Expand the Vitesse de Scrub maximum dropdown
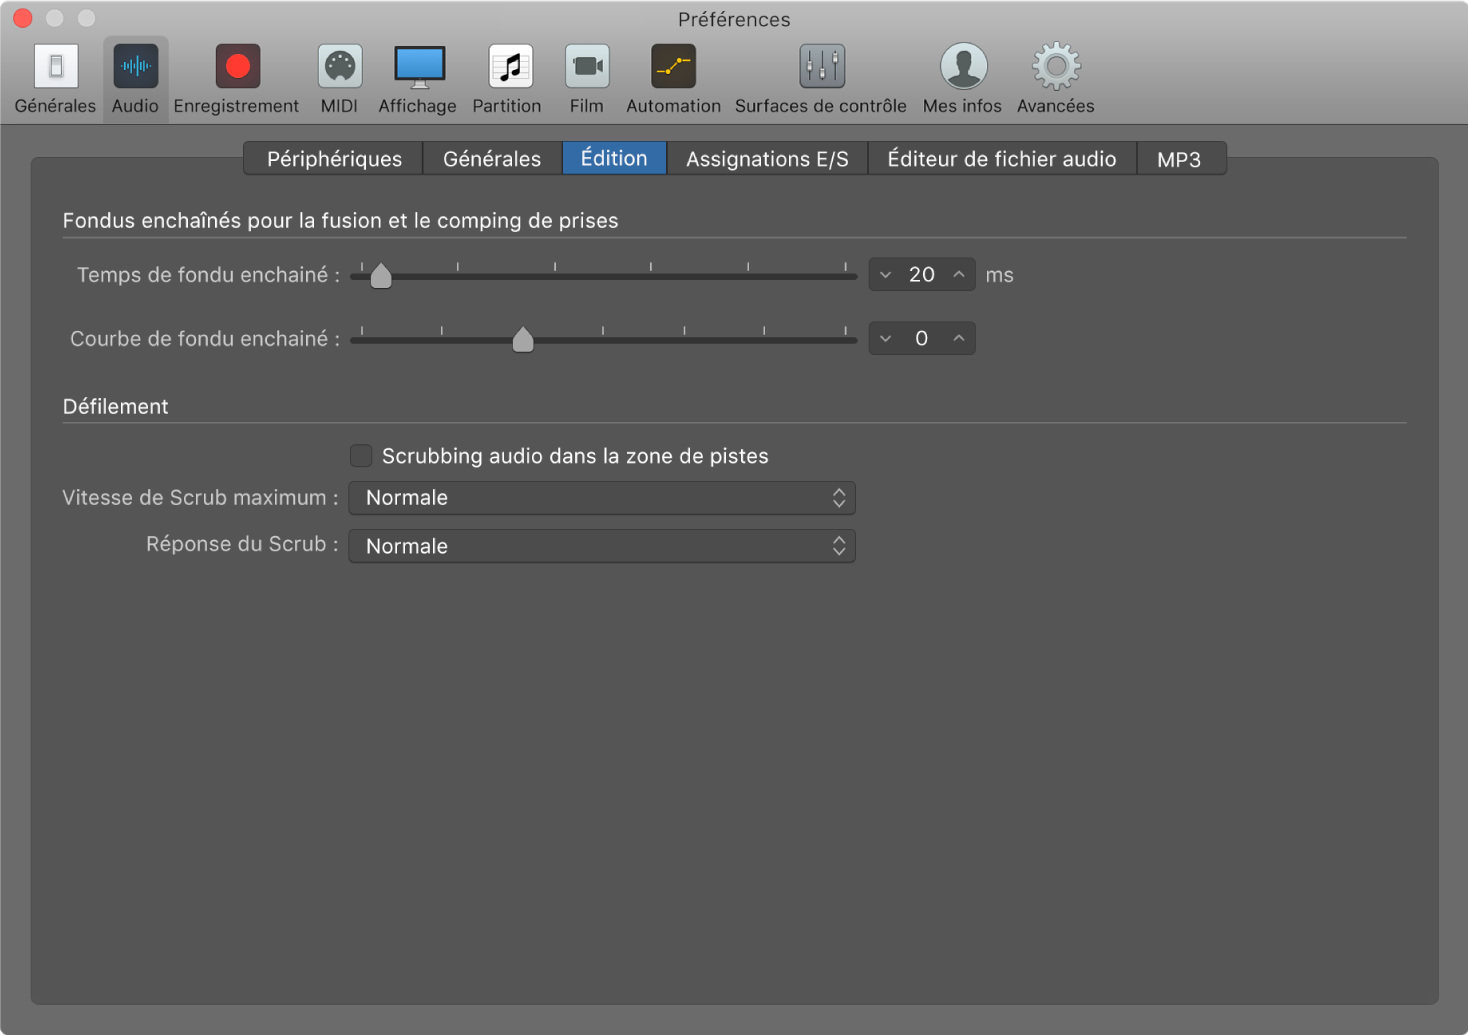 click(x=602, y=498)
